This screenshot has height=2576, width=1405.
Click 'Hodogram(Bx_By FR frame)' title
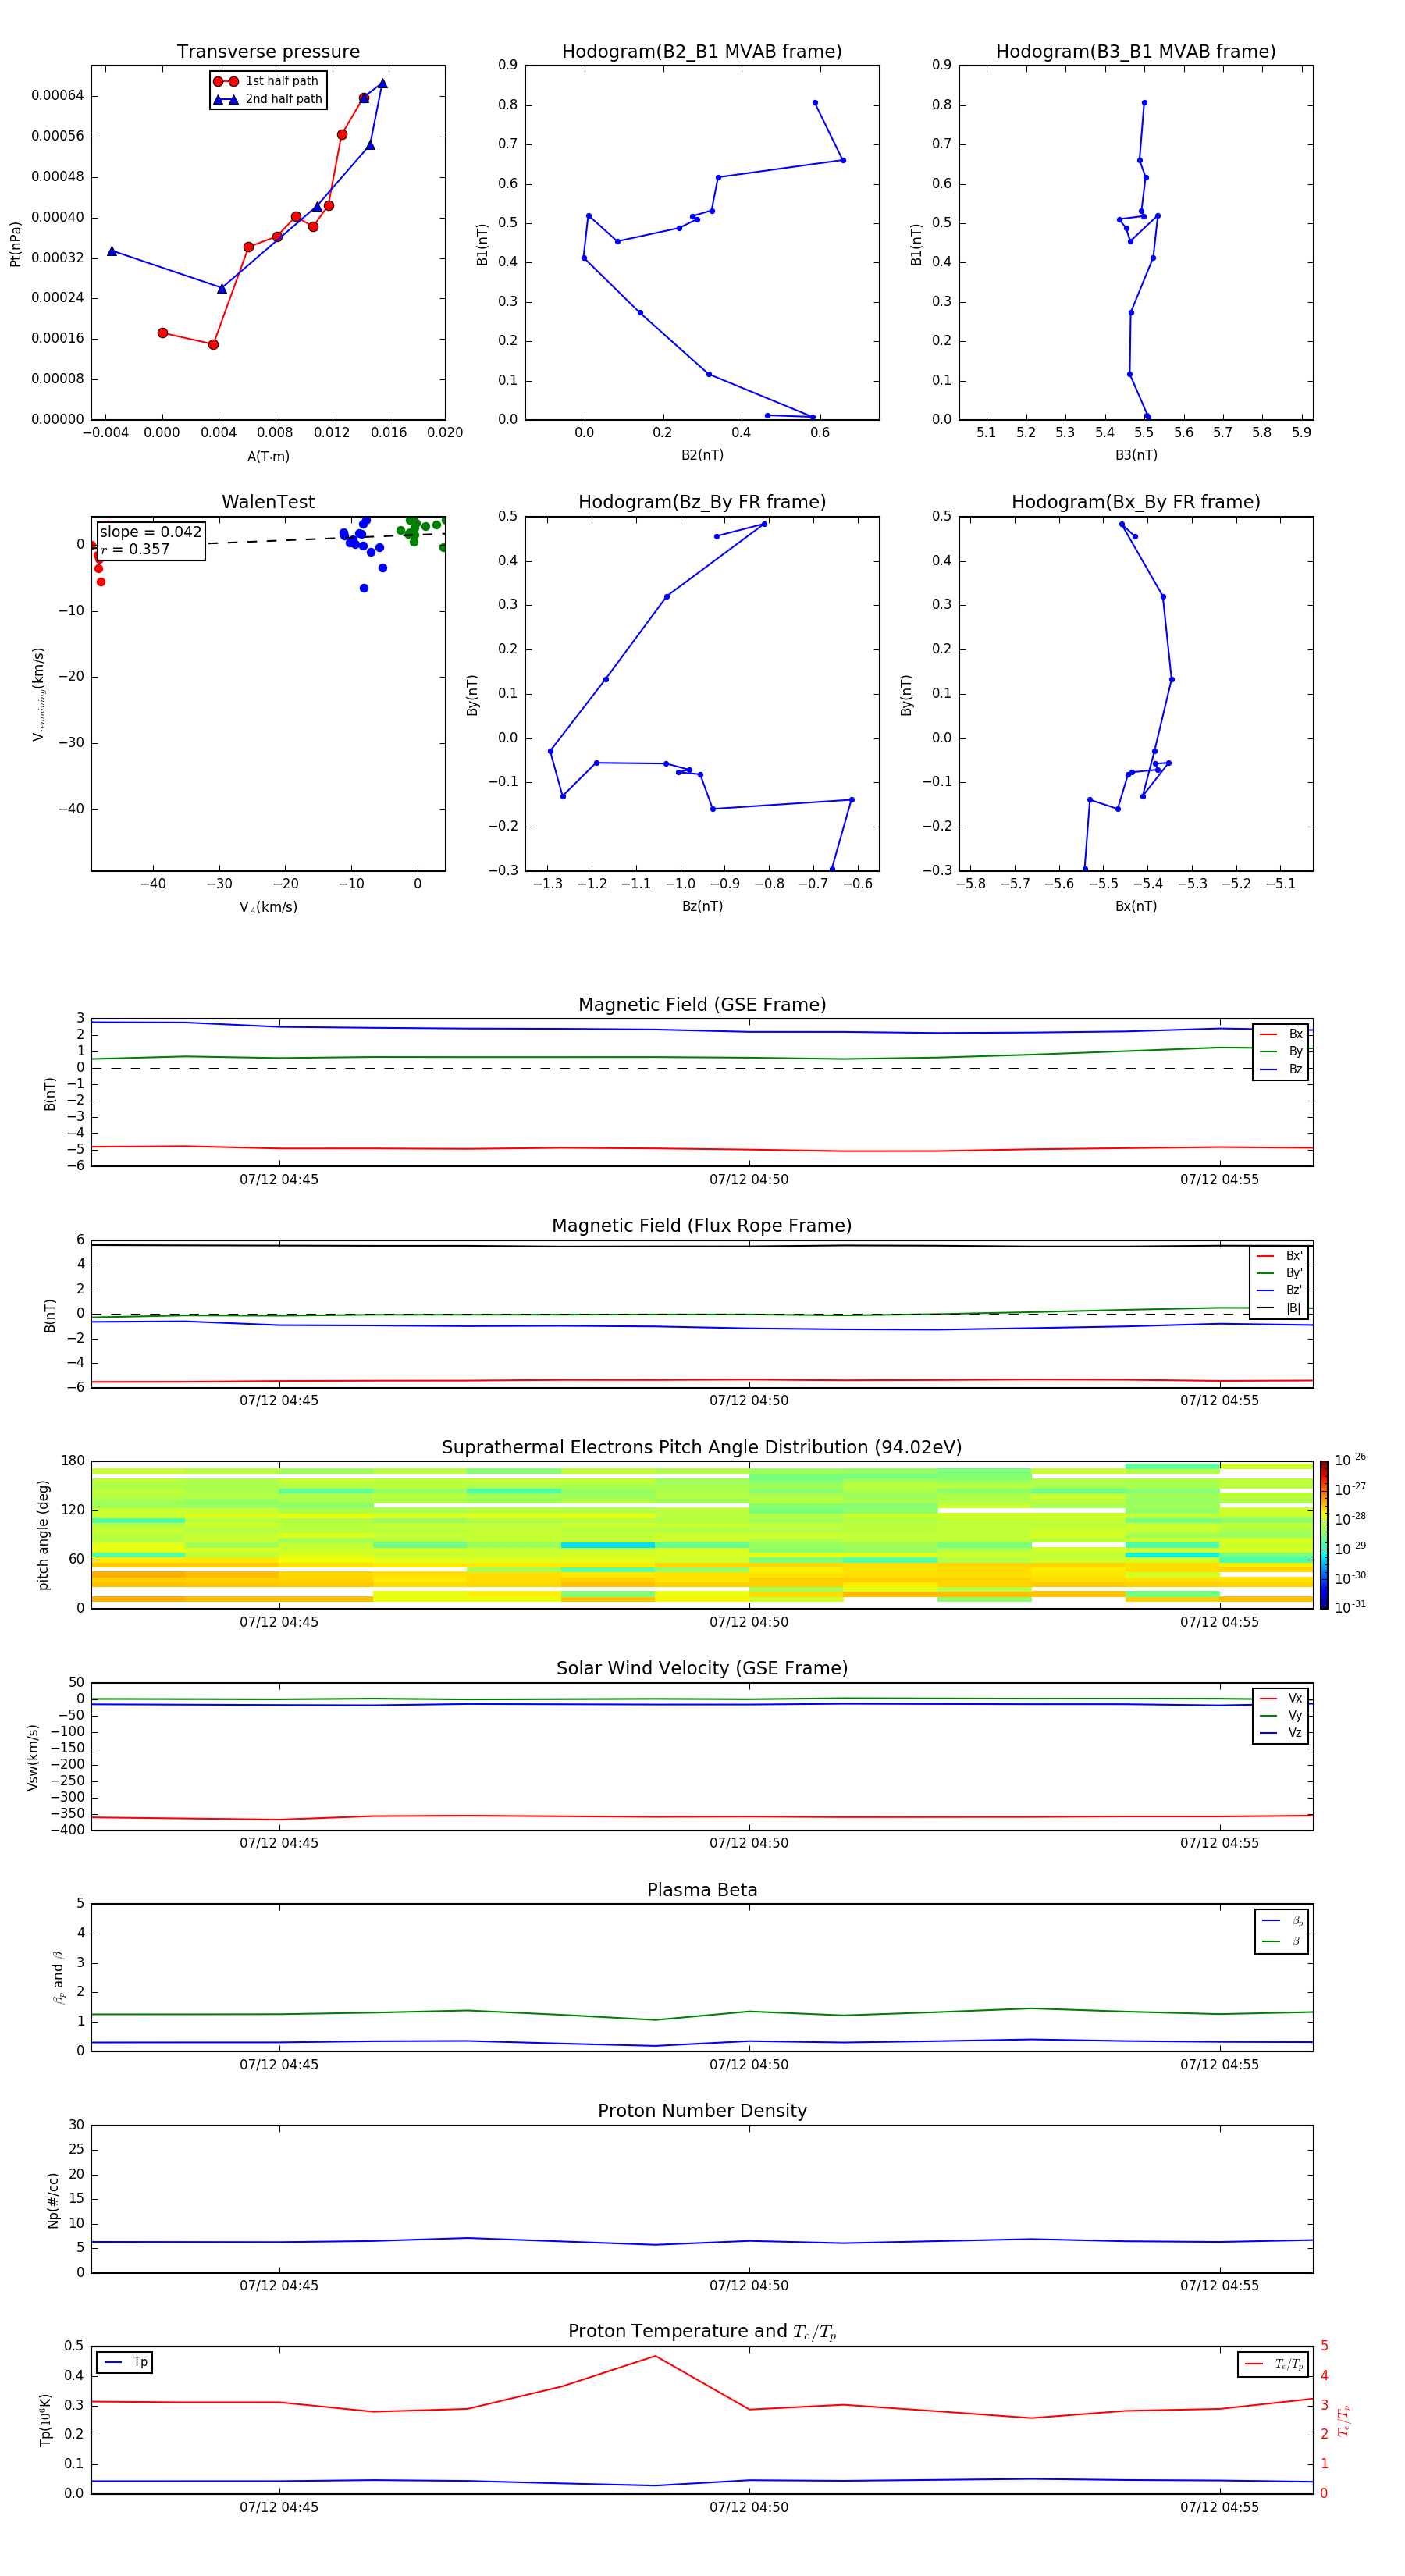pos(1136,502)
